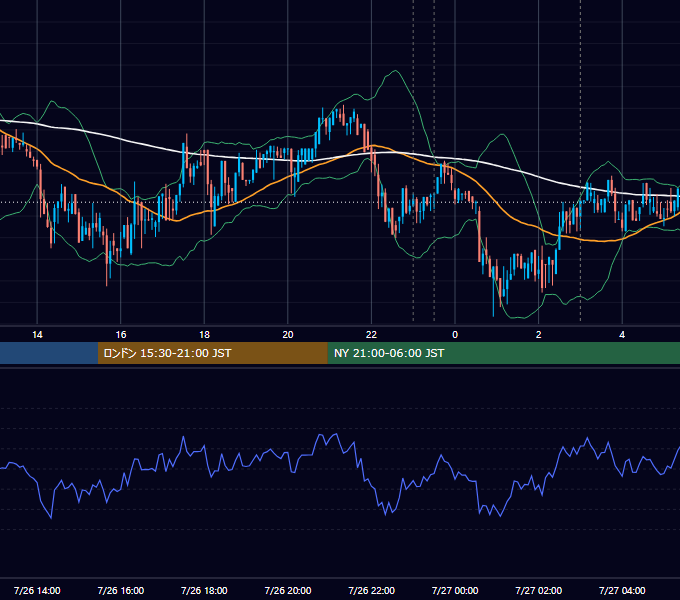Click the 7/27 04:00 date label

(x=622, y=590)
